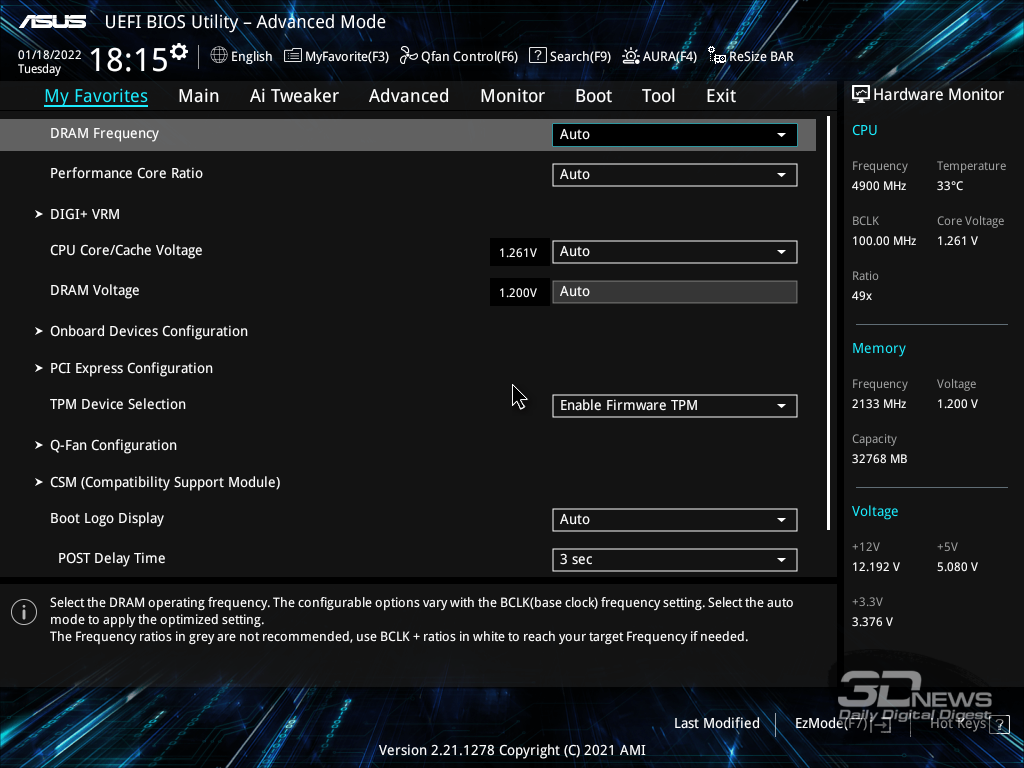
Task: Switch to the My Favorites tab
Action: pos(96,96)
